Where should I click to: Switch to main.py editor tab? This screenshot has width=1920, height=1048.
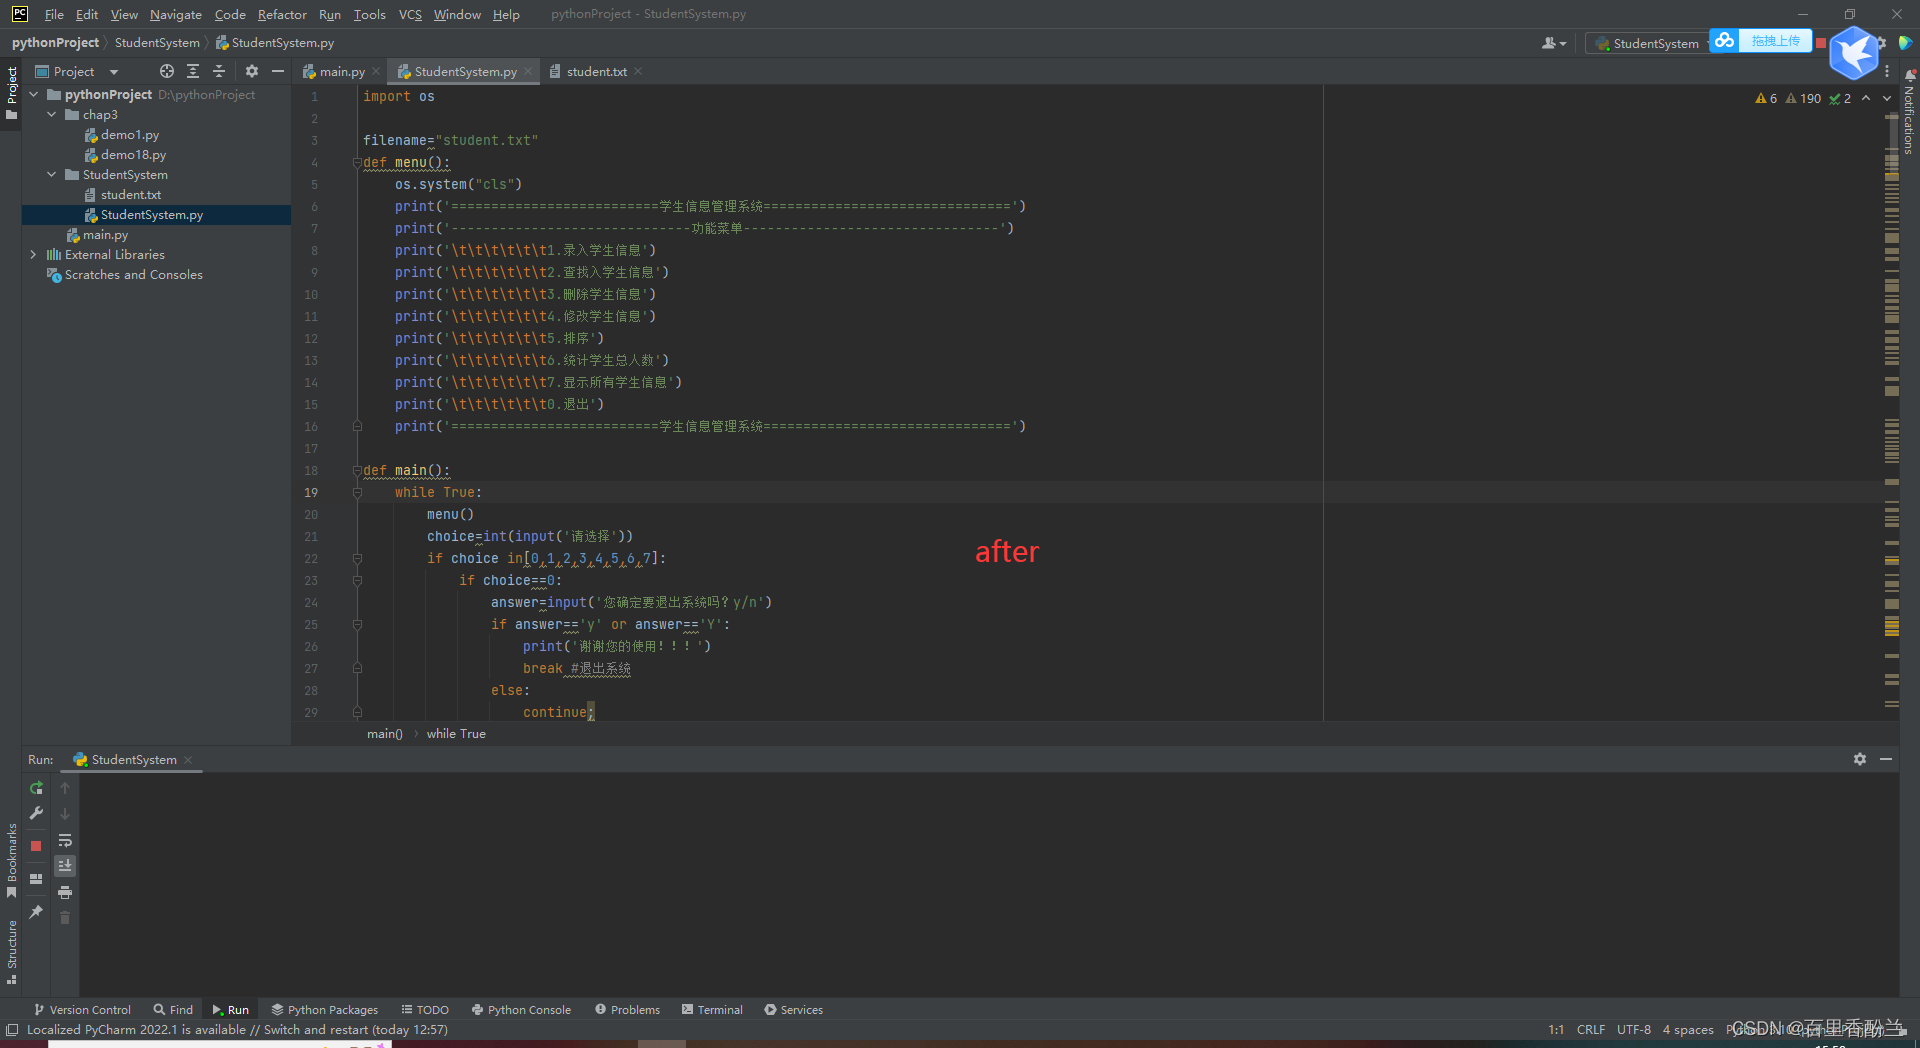[341, 72]
